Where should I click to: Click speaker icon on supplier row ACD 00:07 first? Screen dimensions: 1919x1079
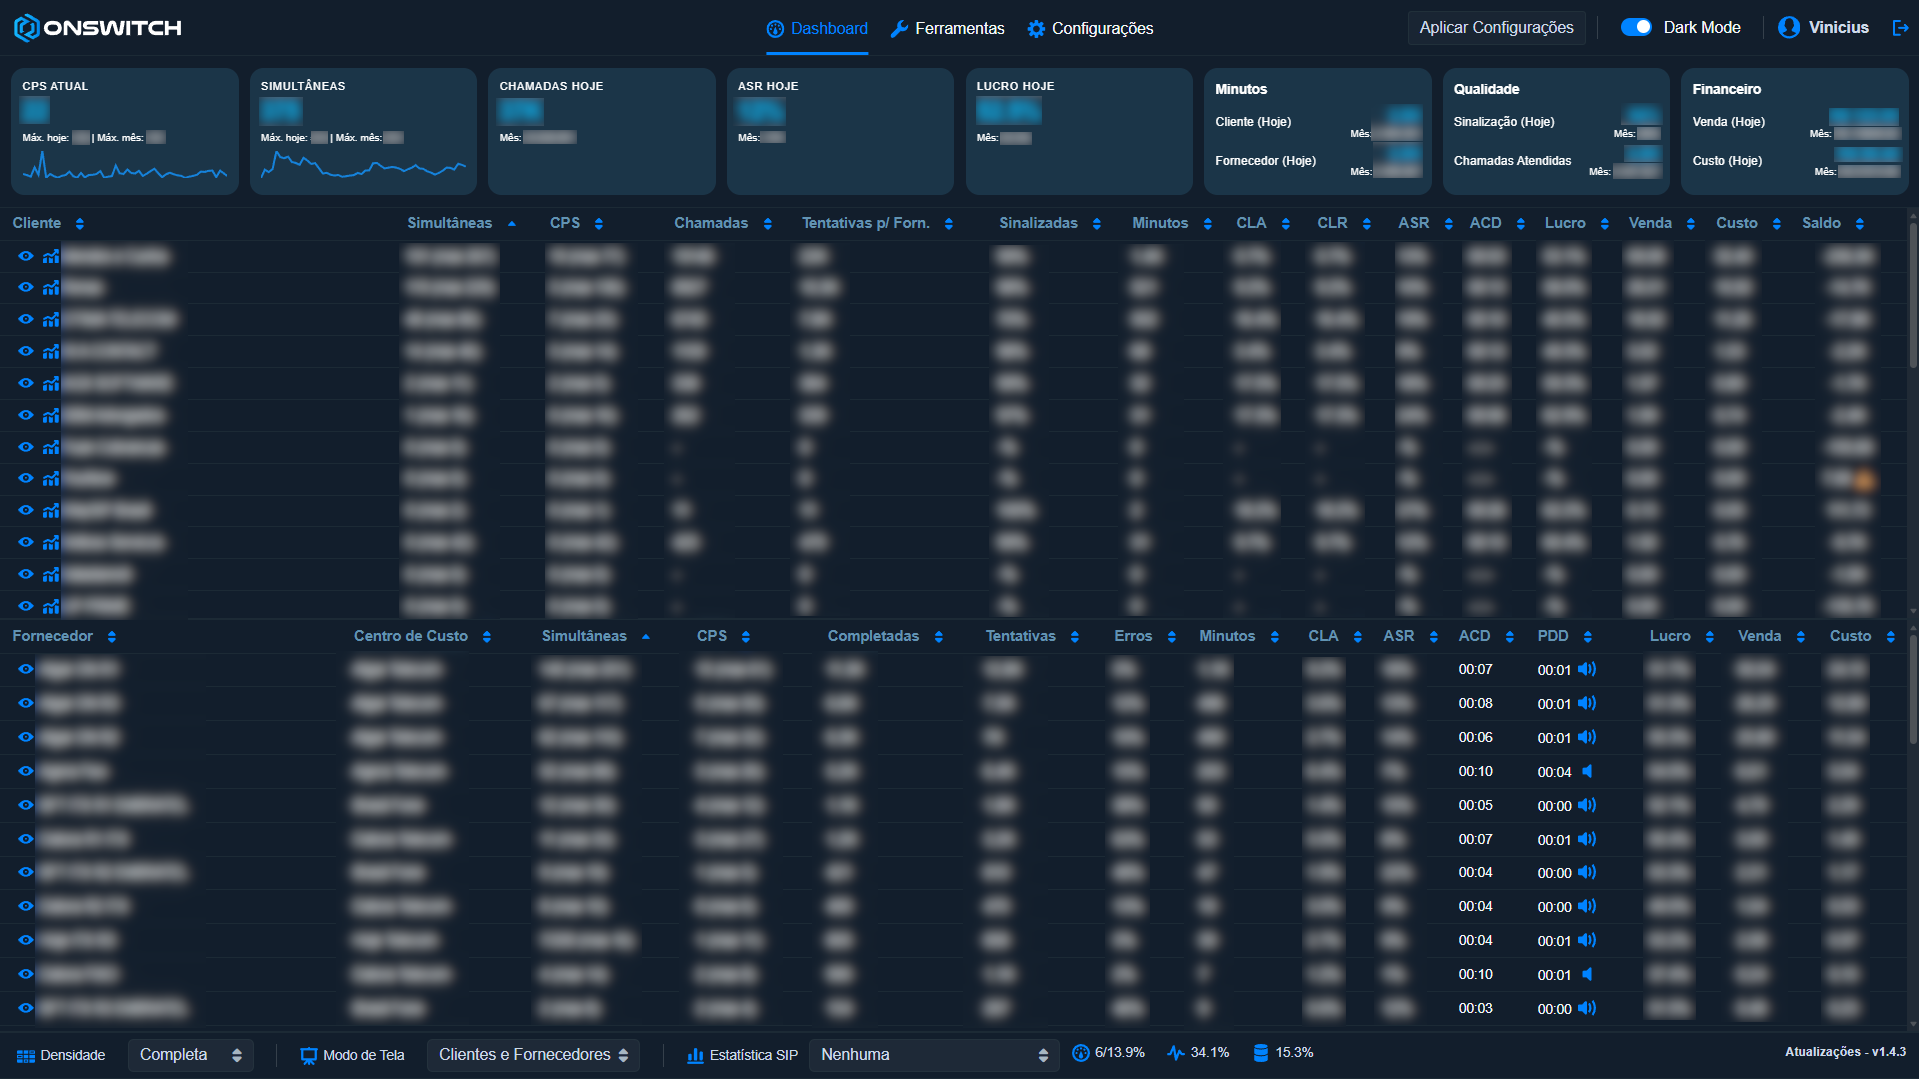[1587, 669]
